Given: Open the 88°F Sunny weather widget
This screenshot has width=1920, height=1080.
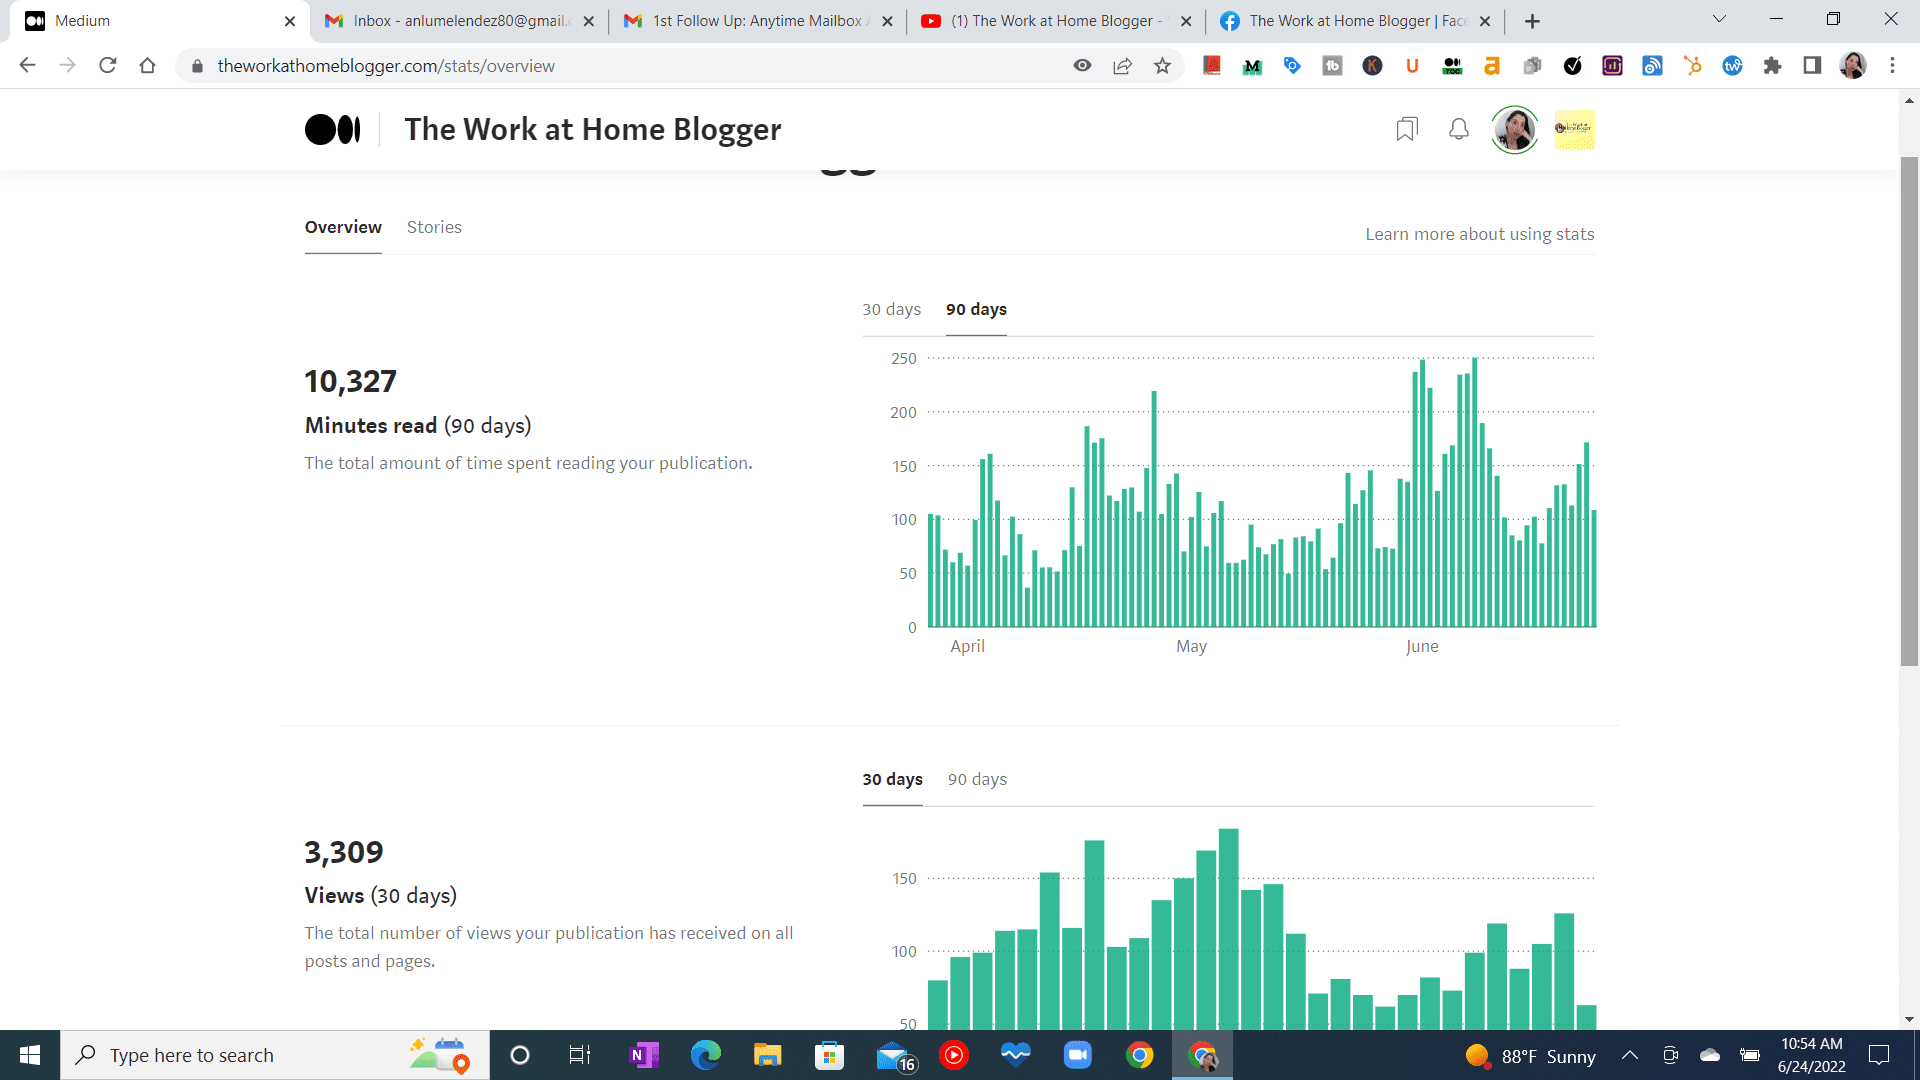Looking at the screenshot, I should [x=1530, y=1056].
